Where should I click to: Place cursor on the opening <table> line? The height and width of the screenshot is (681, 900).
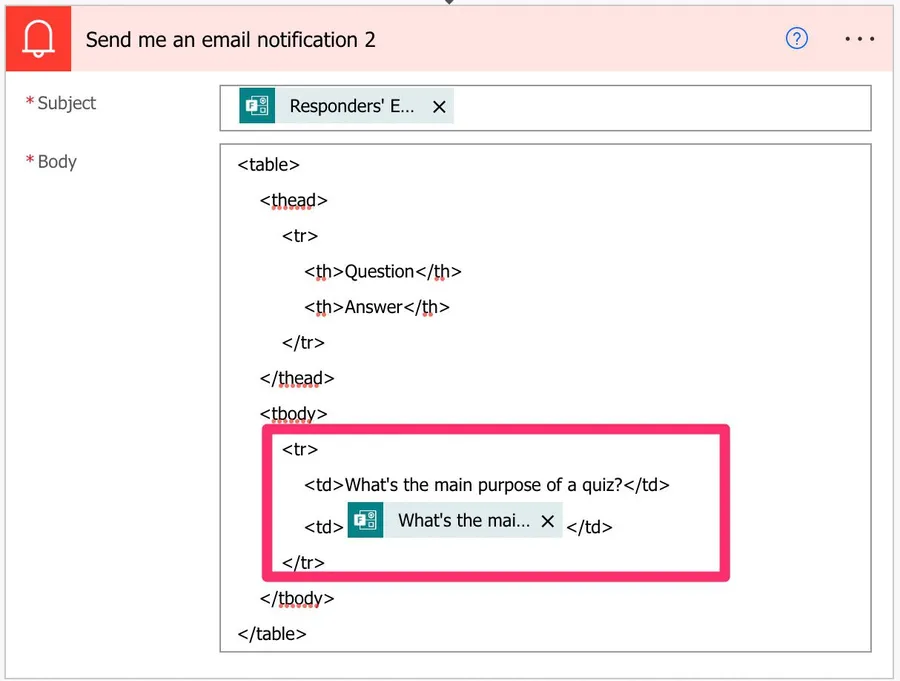[268, 165]
